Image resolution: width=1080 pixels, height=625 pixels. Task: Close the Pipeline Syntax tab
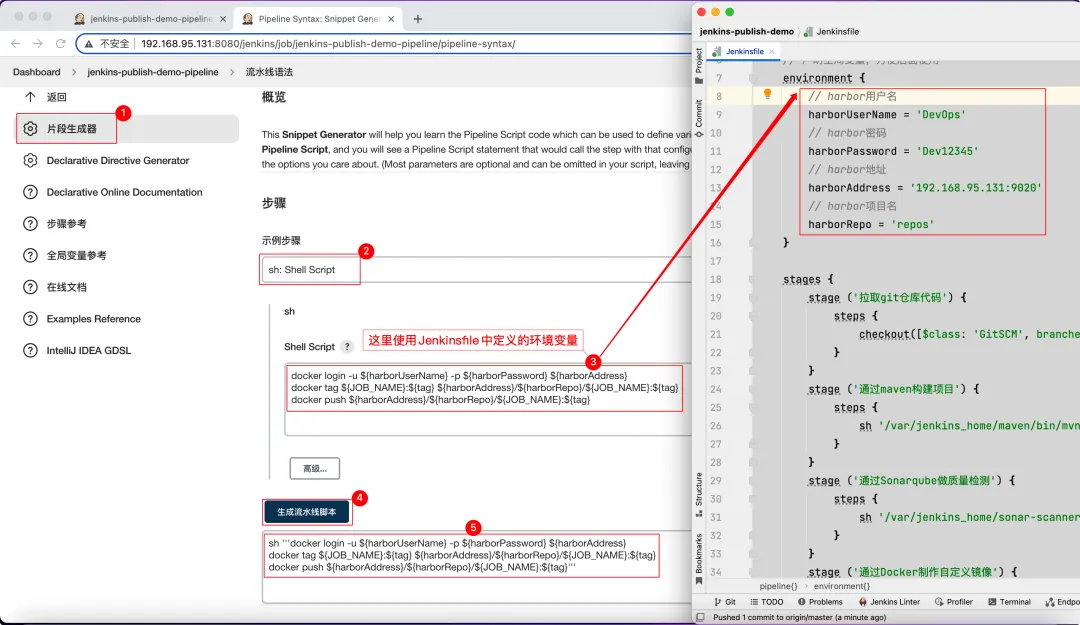click(391, 19)
